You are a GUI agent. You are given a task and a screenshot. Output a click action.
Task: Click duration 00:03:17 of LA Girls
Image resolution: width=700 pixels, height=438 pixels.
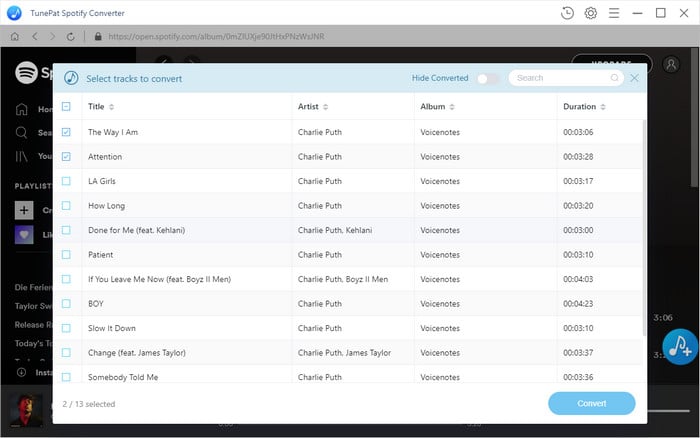578,181
